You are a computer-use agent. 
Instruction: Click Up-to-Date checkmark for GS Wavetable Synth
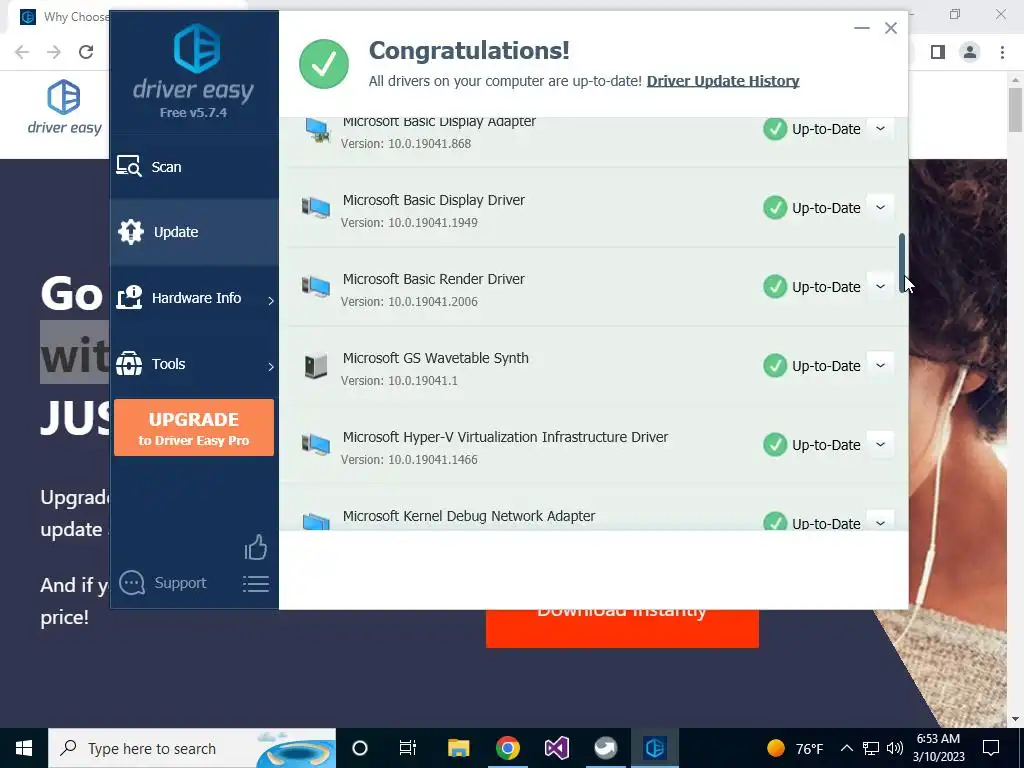pos(775,366)
